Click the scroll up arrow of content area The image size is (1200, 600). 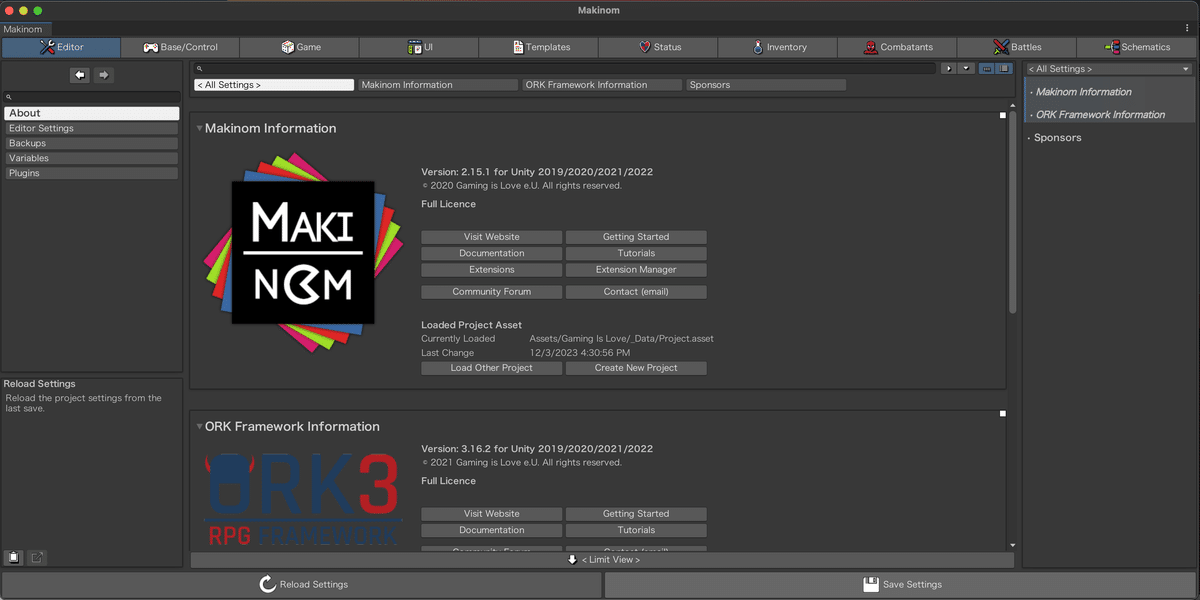[1013, 103]
